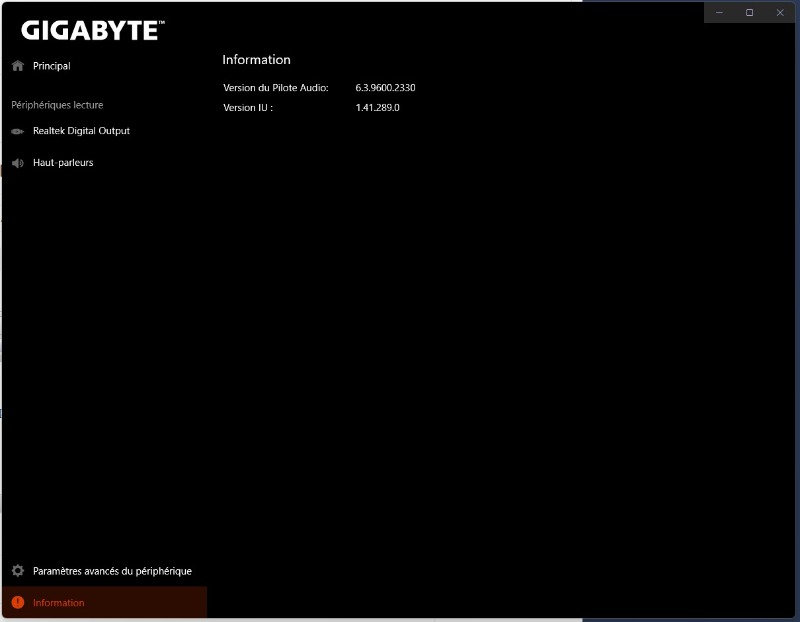800x622 pixels.
Task: Click the Realtek Digital Output device icon
Action: coord(17,131)
